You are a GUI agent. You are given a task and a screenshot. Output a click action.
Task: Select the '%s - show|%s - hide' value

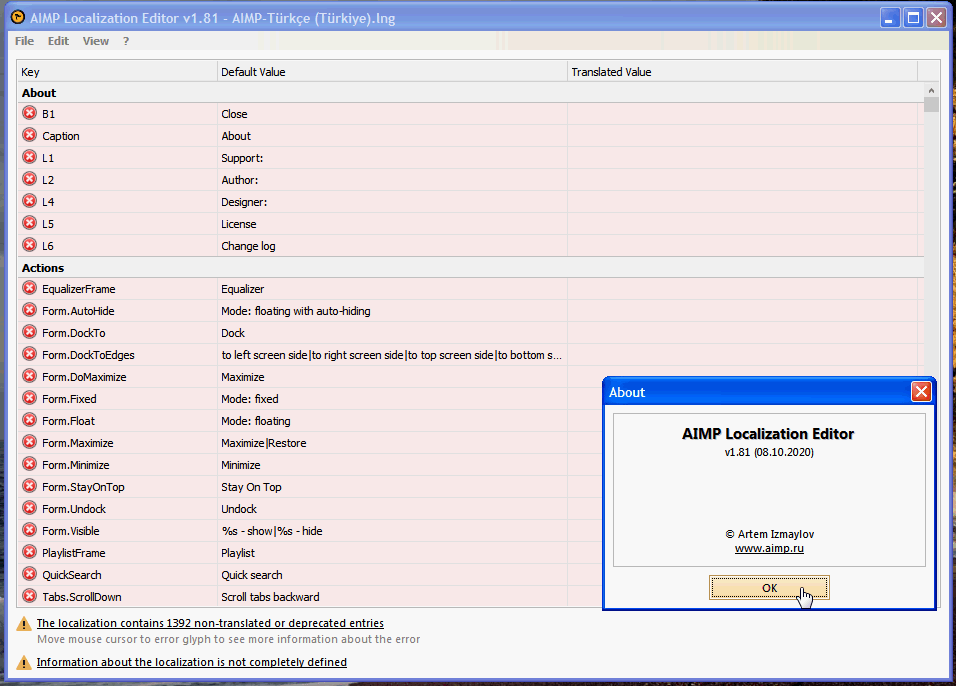tap(392, 531)
